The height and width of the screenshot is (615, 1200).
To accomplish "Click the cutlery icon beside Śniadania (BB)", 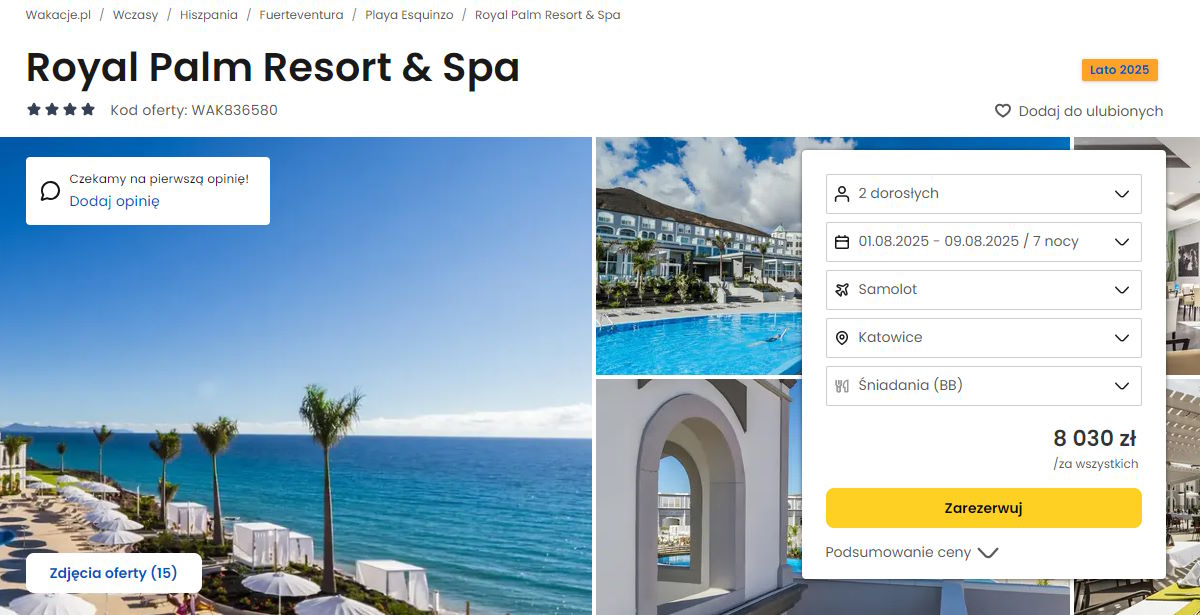I will pyautogui.click(x=842, y=386).
